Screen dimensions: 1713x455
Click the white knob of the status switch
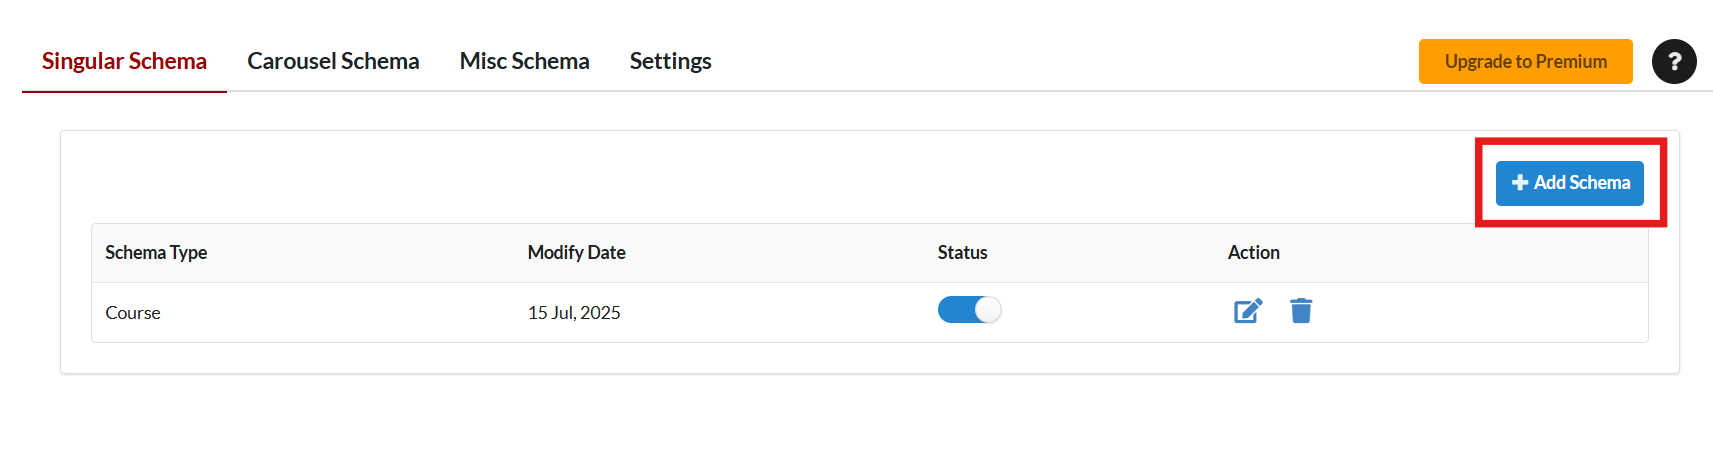(987, 310)
